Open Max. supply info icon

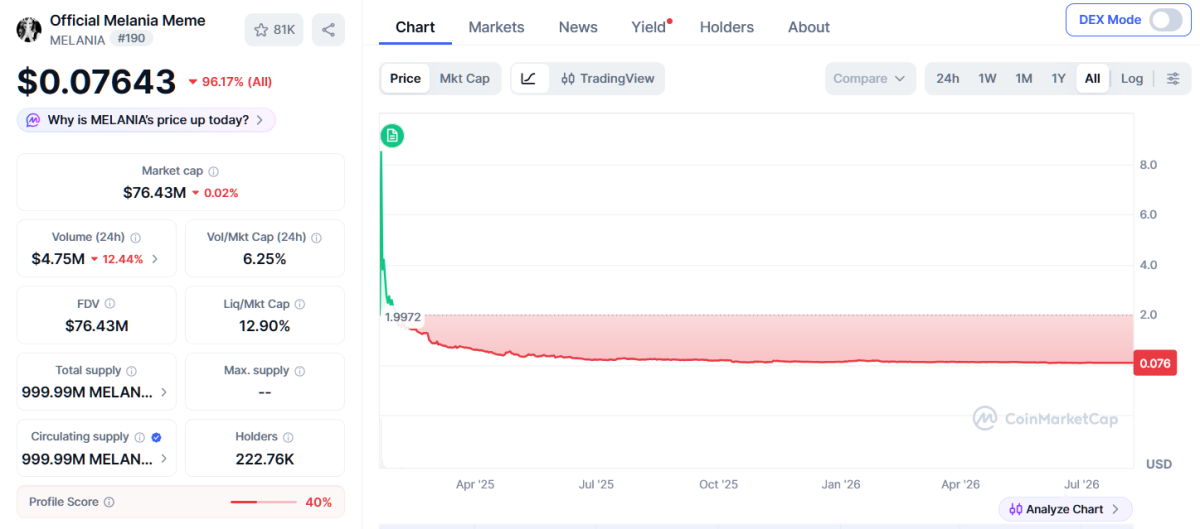click(299, 371)
